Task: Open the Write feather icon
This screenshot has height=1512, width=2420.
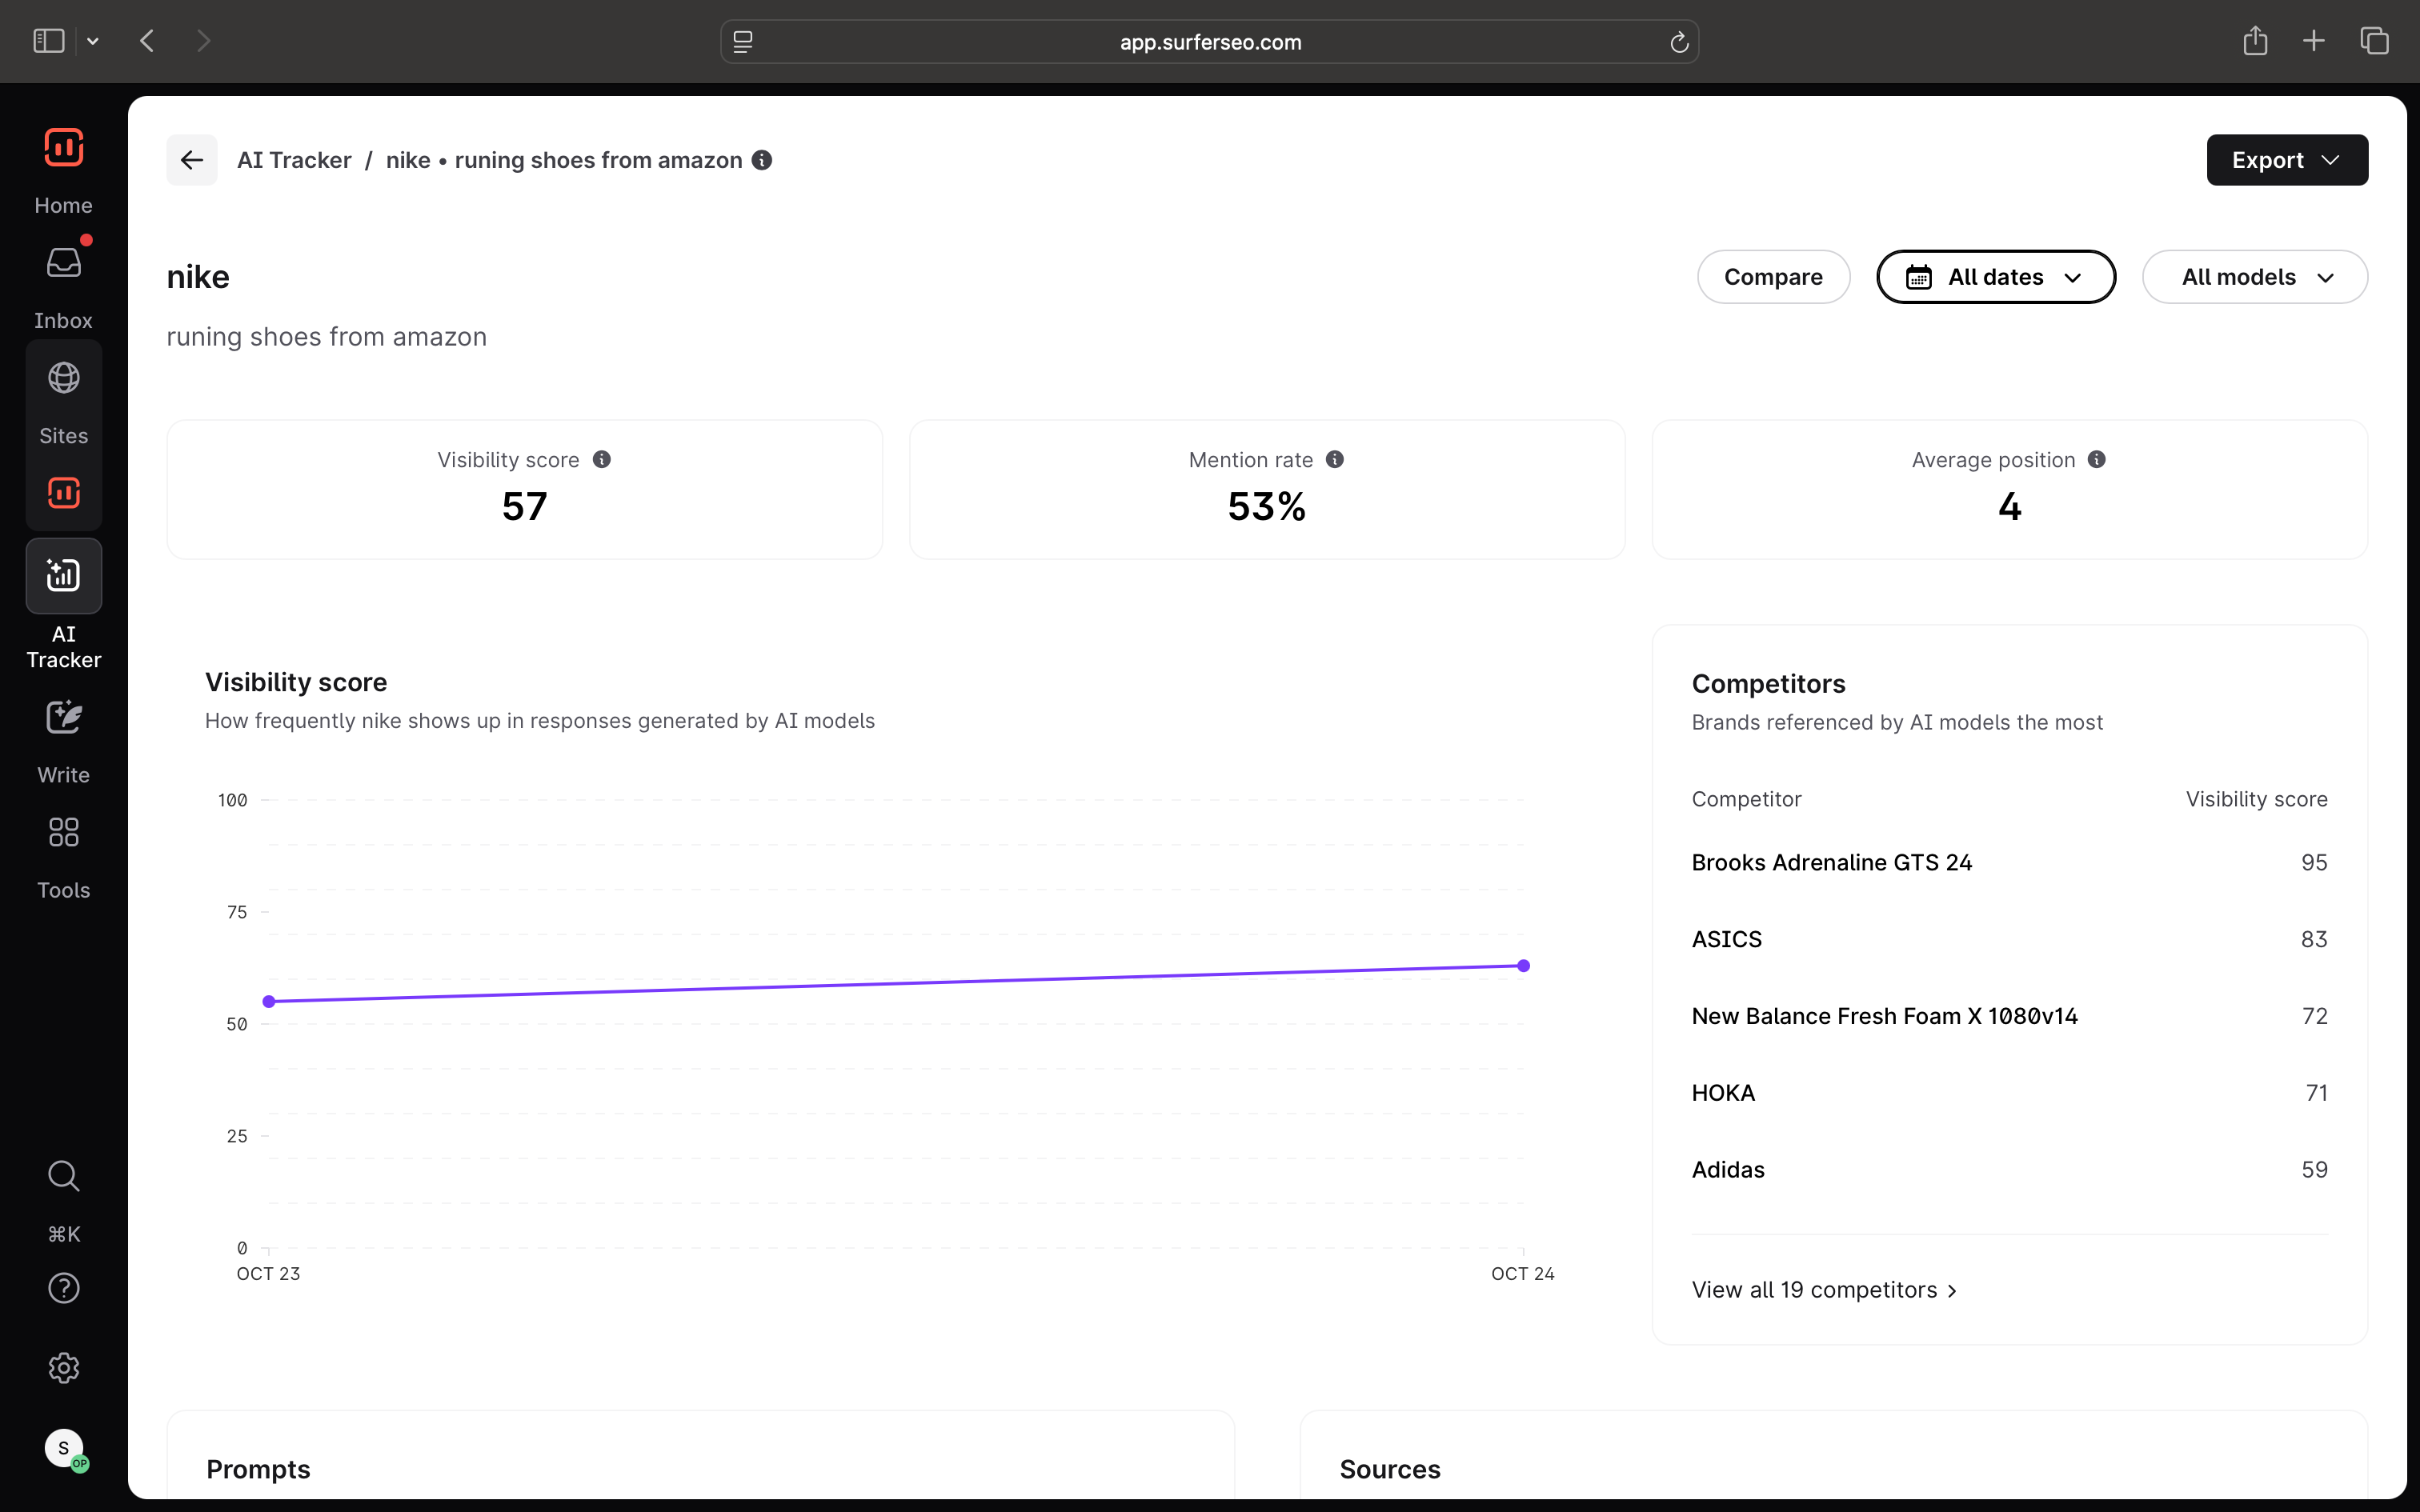Action: point(63,718)
